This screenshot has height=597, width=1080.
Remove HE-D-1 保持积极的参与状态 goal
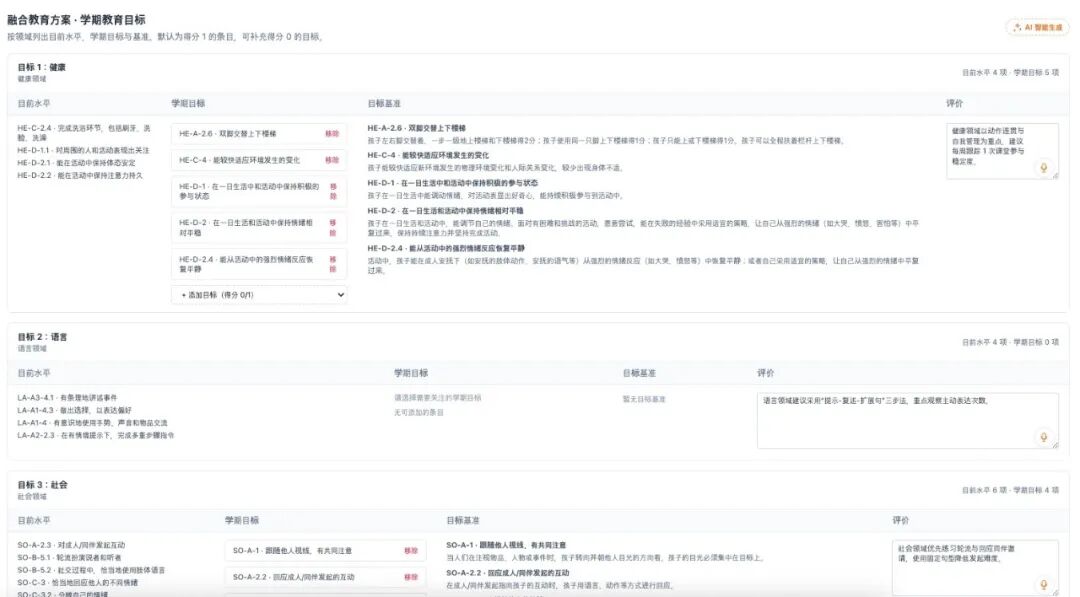[x=333, y=191]
